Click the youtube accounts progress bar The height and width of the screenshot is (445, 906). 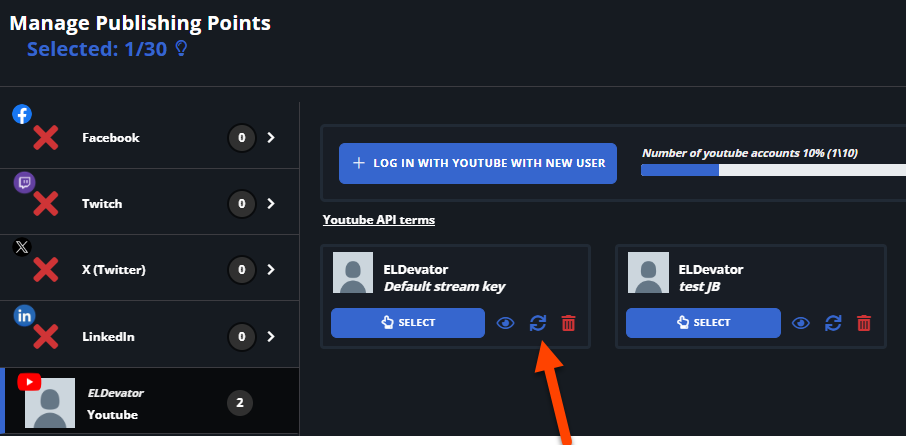(773, 170)
